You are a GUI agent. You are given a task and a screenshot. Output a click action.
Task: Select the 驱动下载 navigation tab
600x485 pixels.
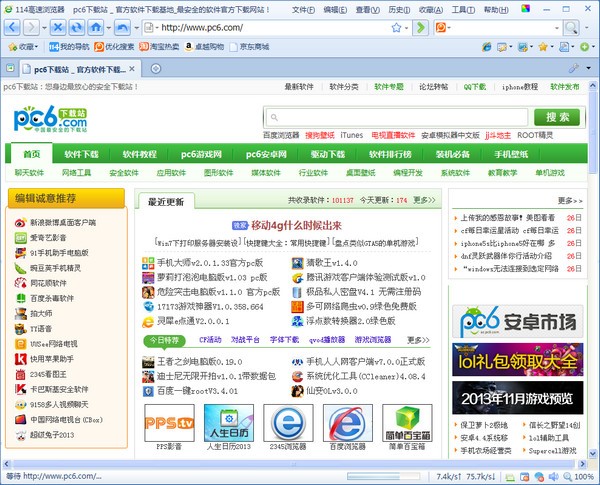328,154
